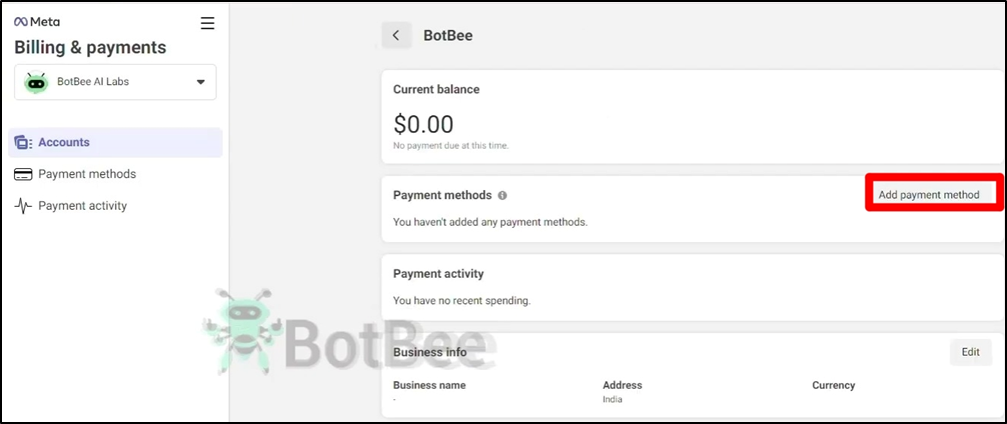Screen dimensions: 1007x424
Task: Click the $0.00 current balance amount
Action: tap(423, 124)
